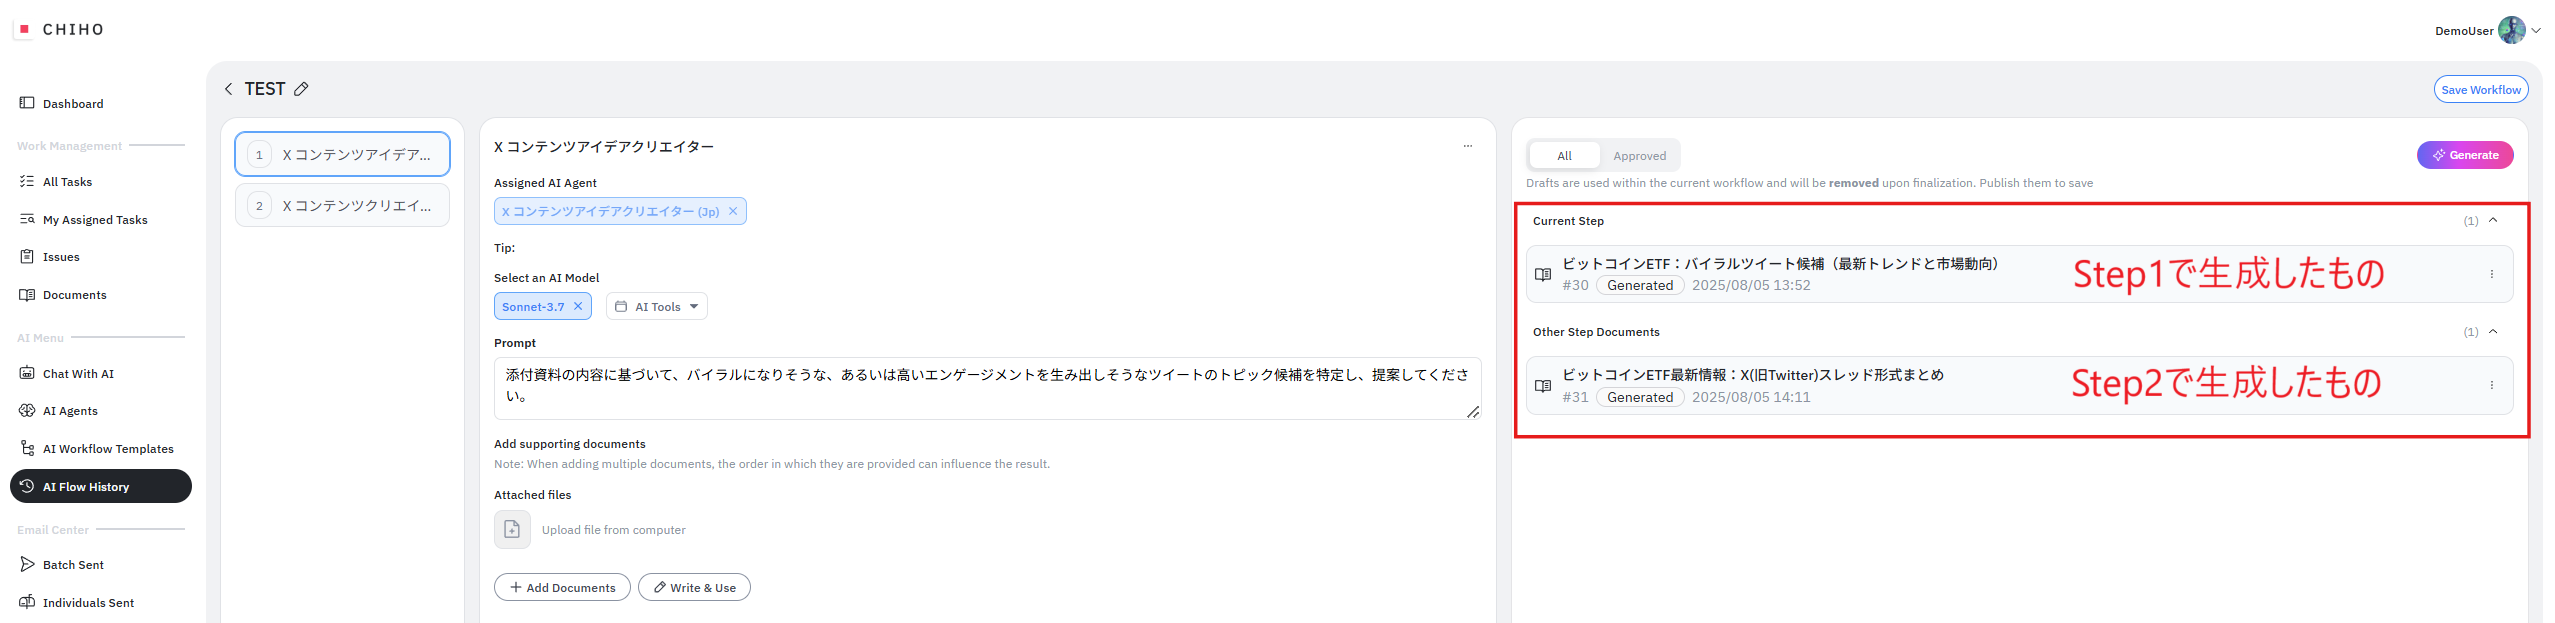
Task: Click into the Prompt text field
Action: tap(986, 387)
